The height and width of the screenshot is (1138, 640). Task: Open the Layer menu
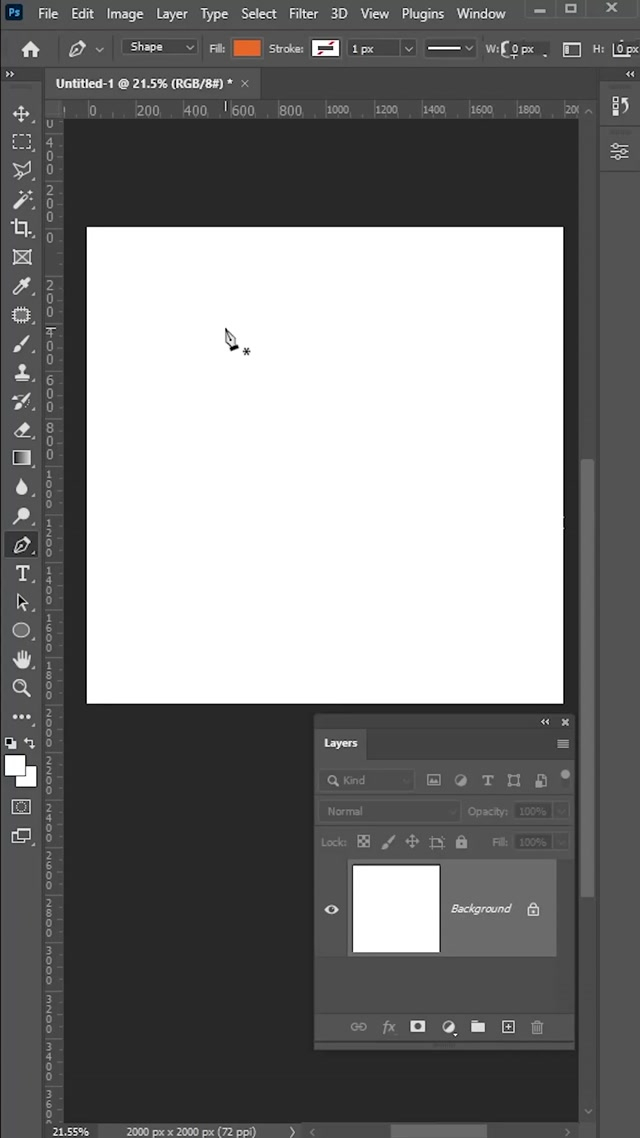click(172, 14)
